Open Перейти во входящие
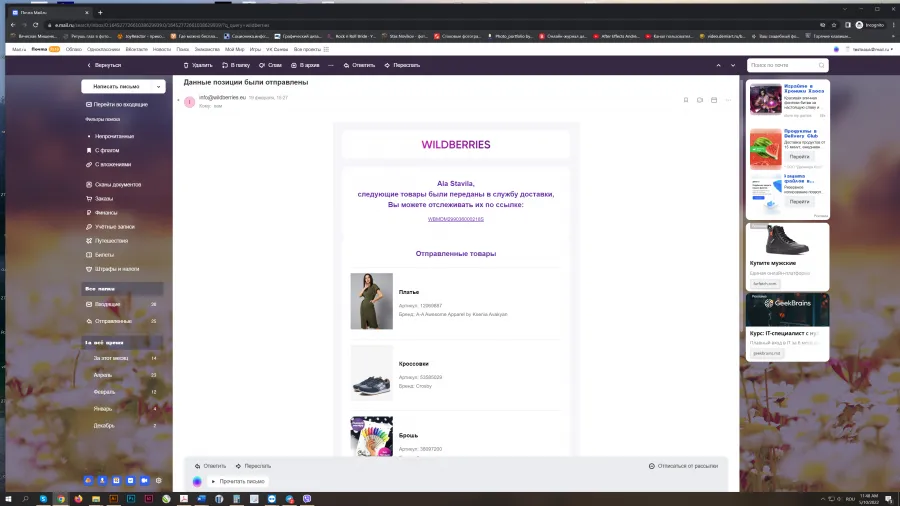The width and height of the screenshot is (900, 506). pyautogui.click(x=117, y=104)
